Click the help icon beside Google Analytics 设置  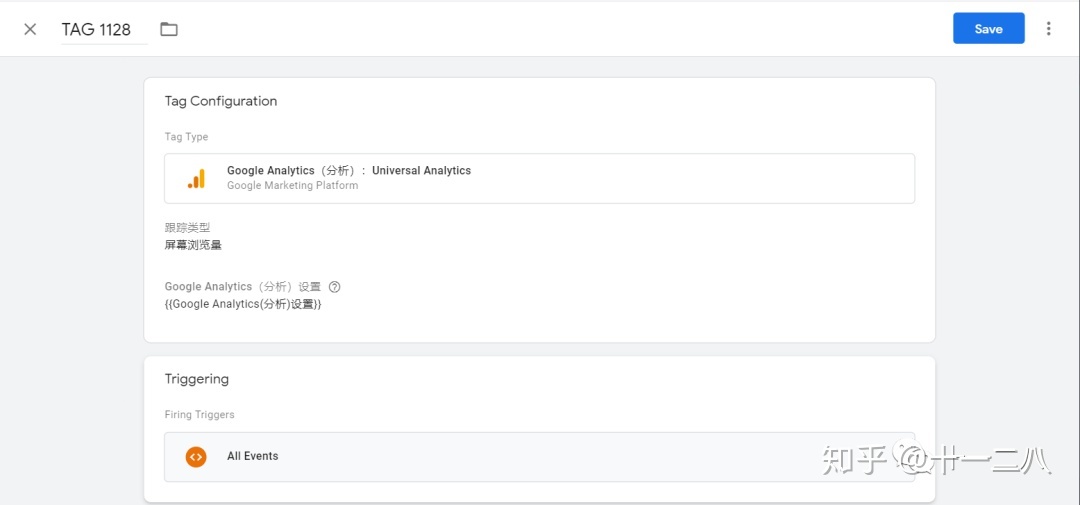point(335,287)
